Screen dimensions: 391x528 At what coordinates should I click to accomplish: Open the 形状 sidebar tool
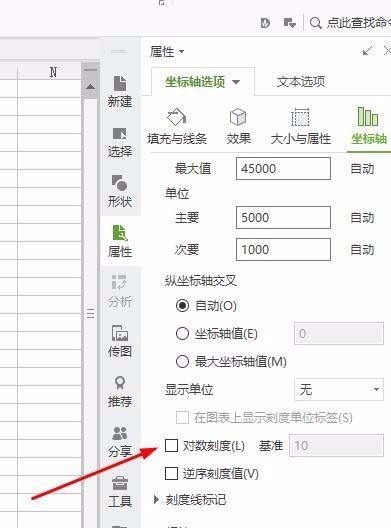click(120, 191)
